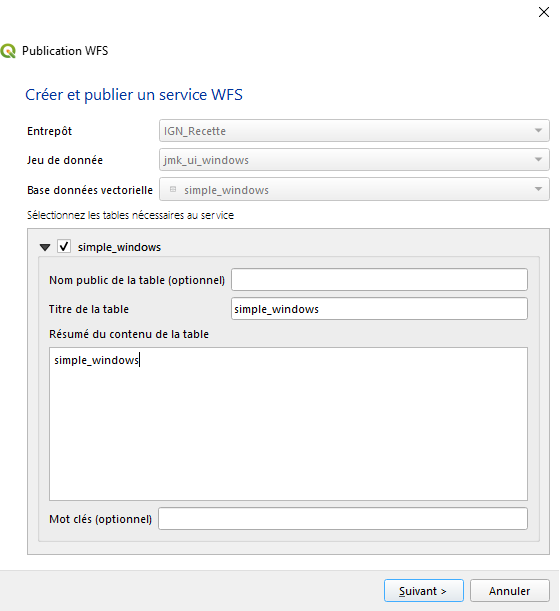Click the Résumé du contenu text area
The image size is (560, 611).
[x=288, y=424]
